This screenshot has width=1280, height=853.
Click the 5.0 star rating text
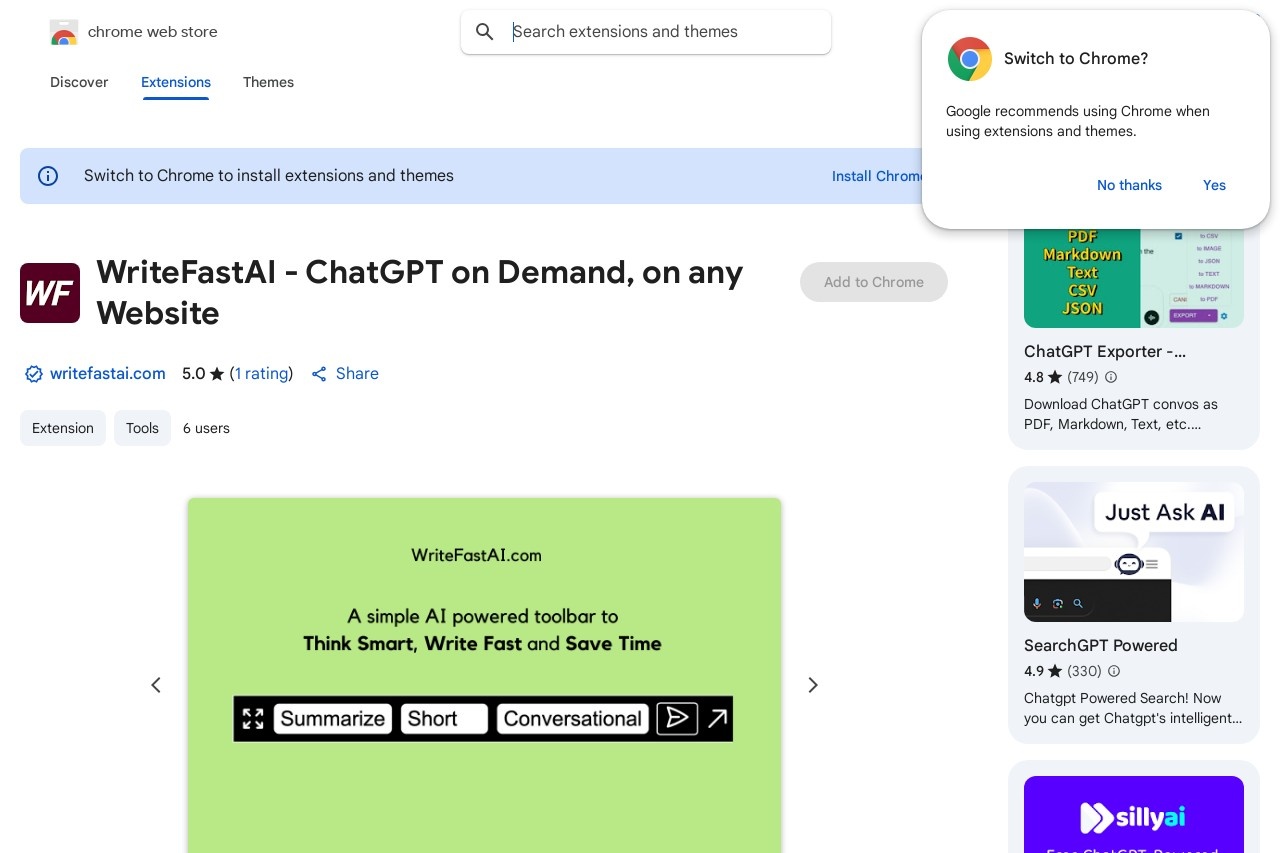(x=203, y=374)
